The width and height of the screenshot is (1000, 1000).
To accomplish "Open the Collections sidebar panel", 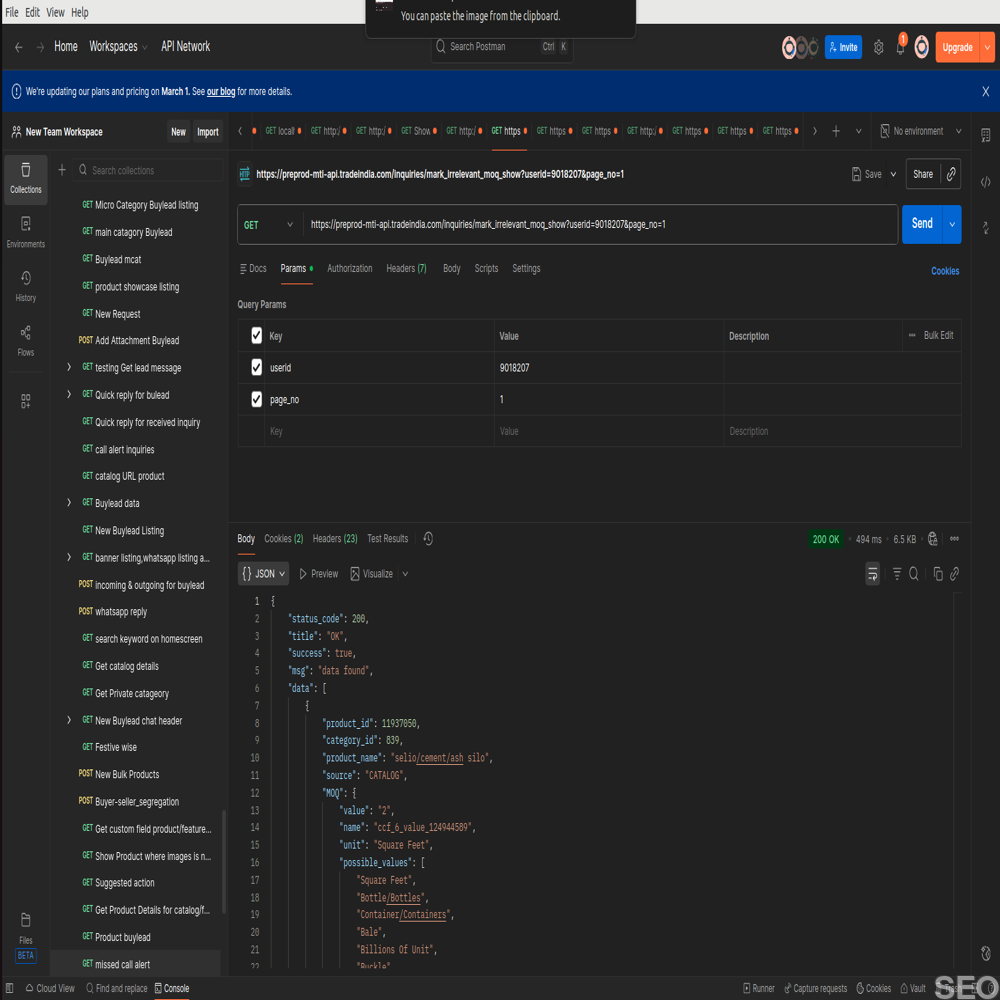I will [x=26, y=179].
